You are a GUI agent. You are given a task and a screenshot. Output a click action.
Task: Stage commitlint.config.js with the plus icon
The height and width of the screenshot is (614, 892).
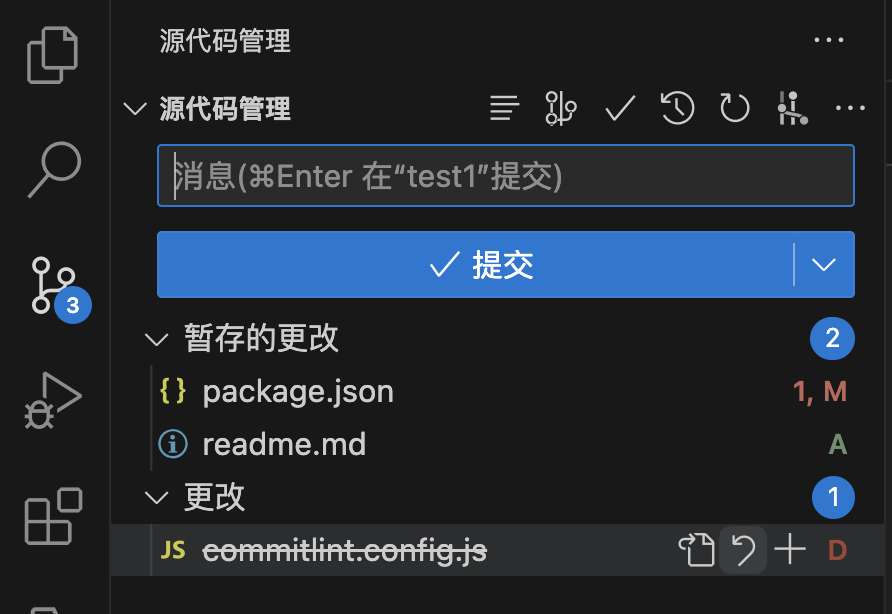[790, 550]
